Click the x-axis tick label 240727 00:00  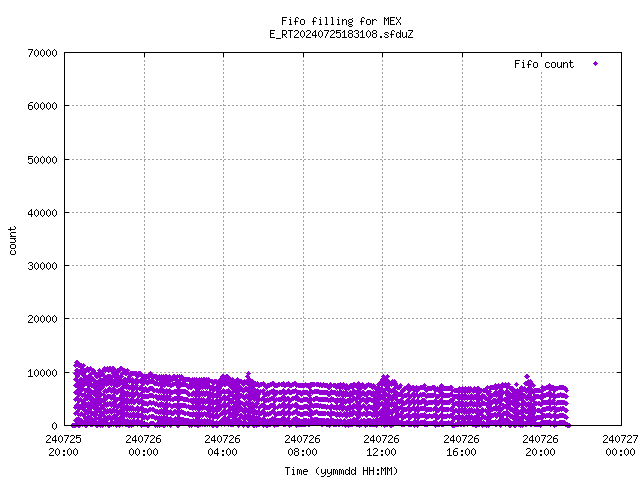tap(620, 446)
